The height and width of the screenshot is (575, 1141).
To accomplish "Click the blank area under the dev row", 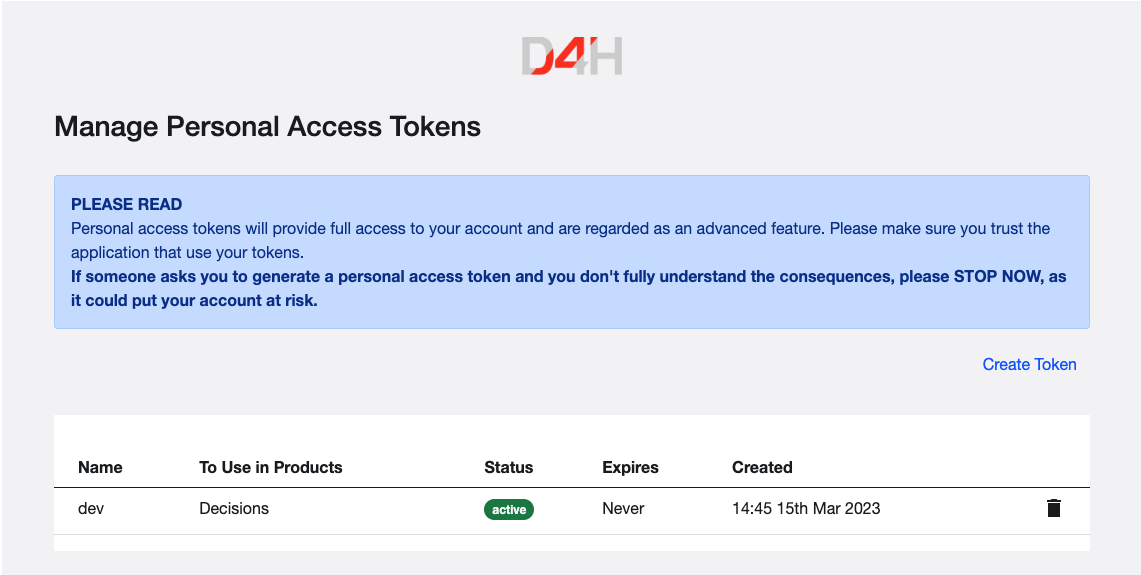I will [x=571, y=542].
